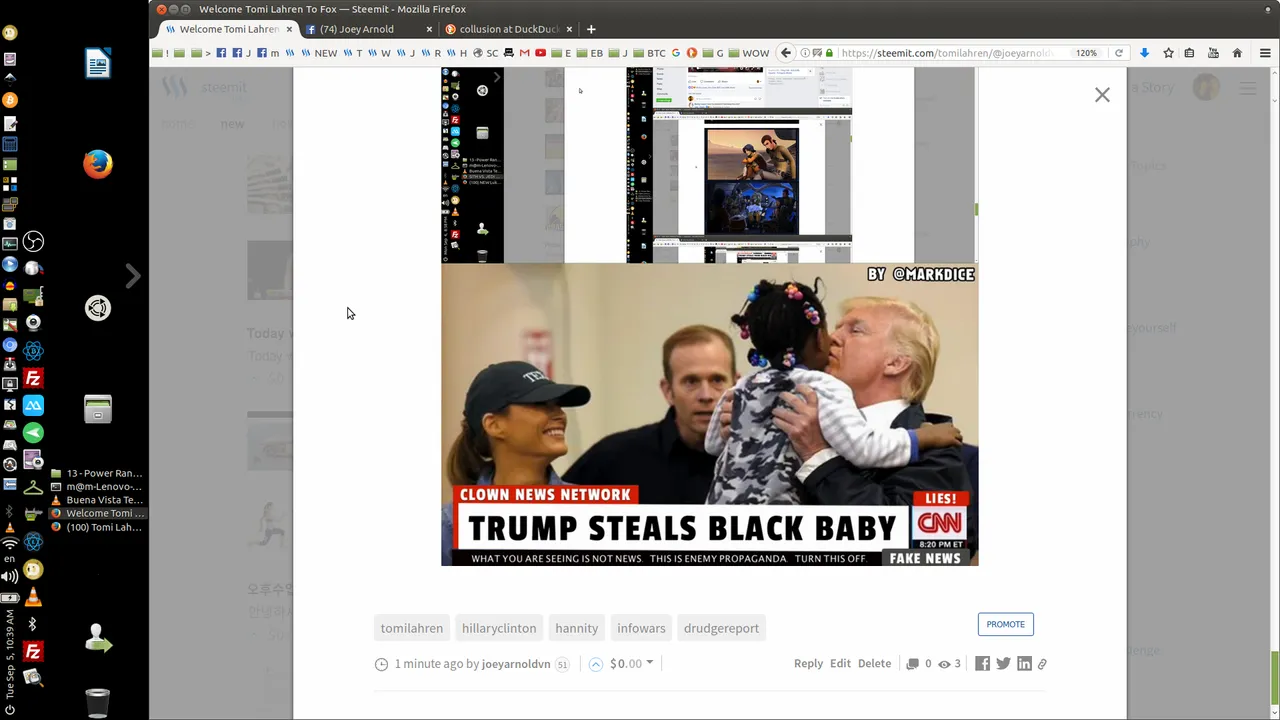Upvote the post with the arrow icon

[595, 663]
